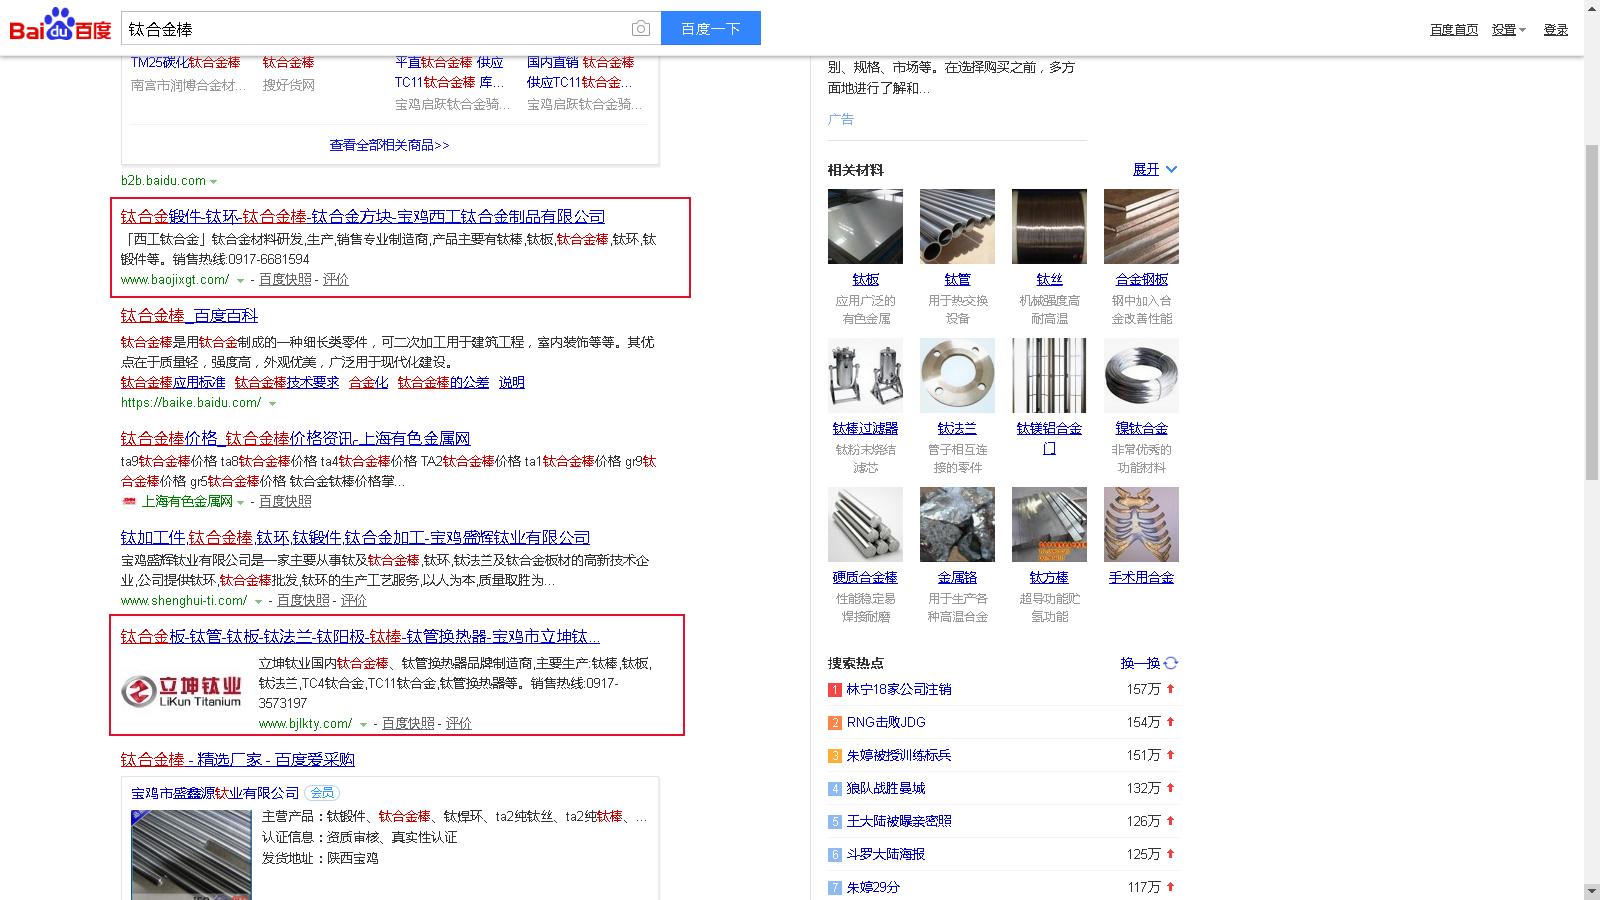Viewport: 1600px width, 900px height.
Task: Open the 手术用合金 thumbnail image
Action: click(x=1141, y=525)
